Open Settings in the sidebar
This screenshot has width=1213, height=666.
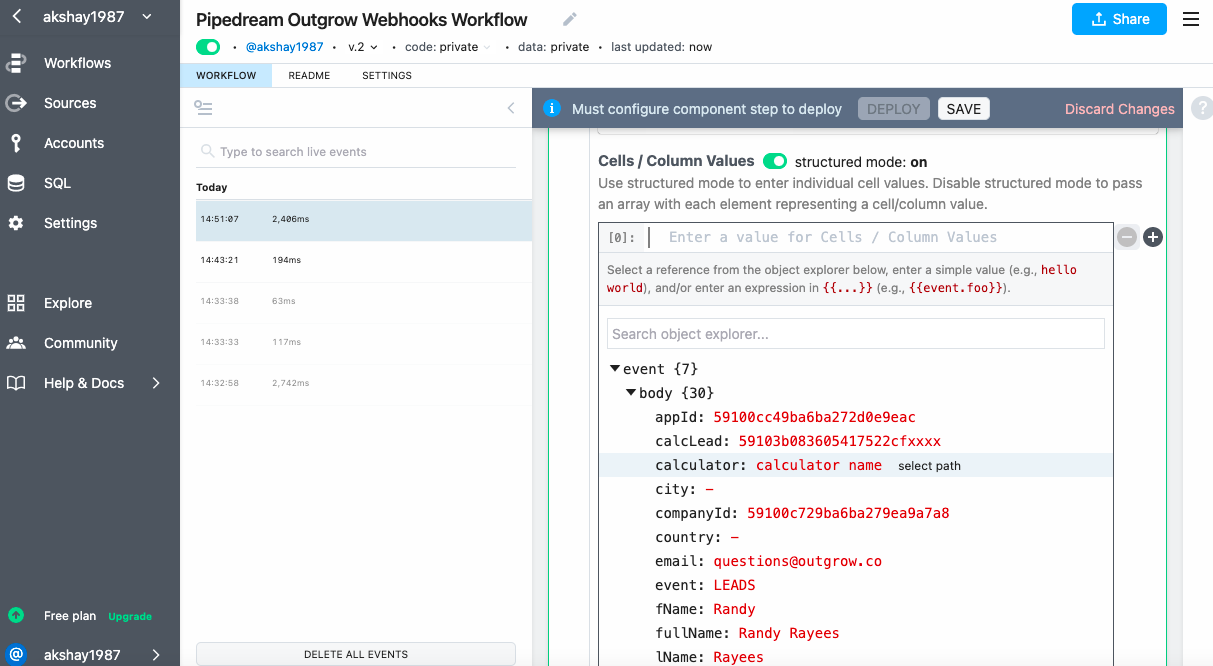(70, 223)
